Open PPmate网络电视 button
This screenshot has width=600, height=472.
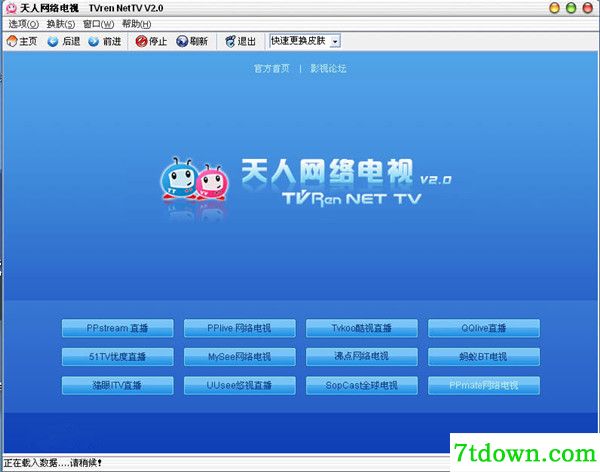[484, 385]
